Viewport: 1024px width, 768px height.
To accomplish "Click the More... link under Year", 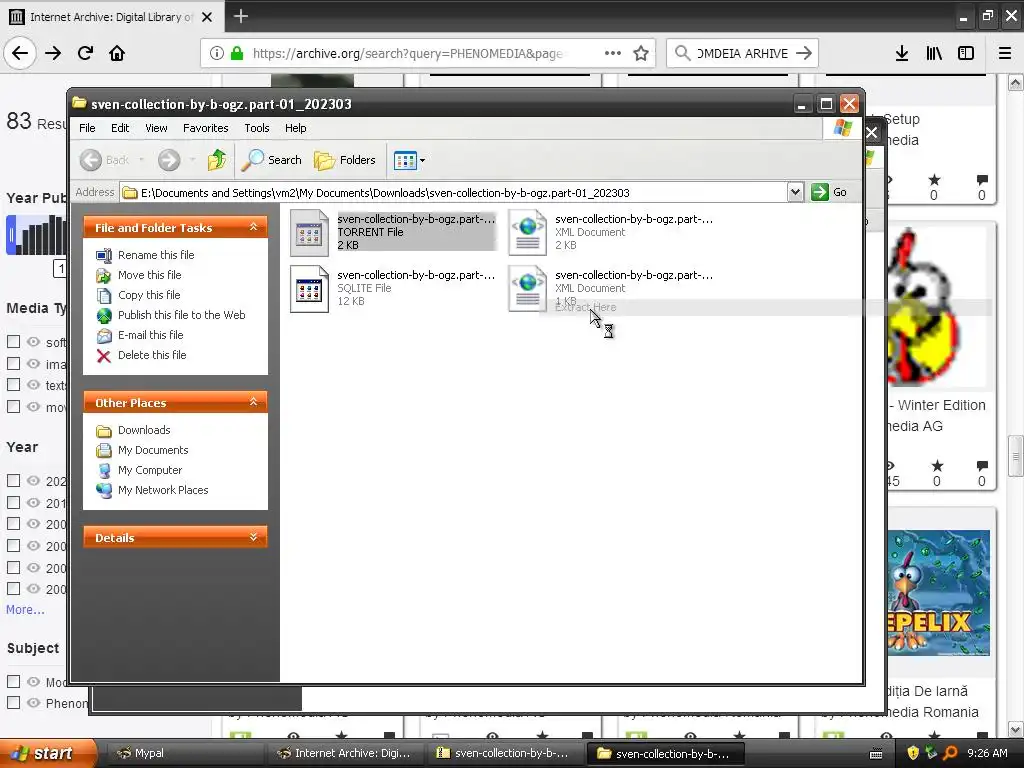I will 25,609.
